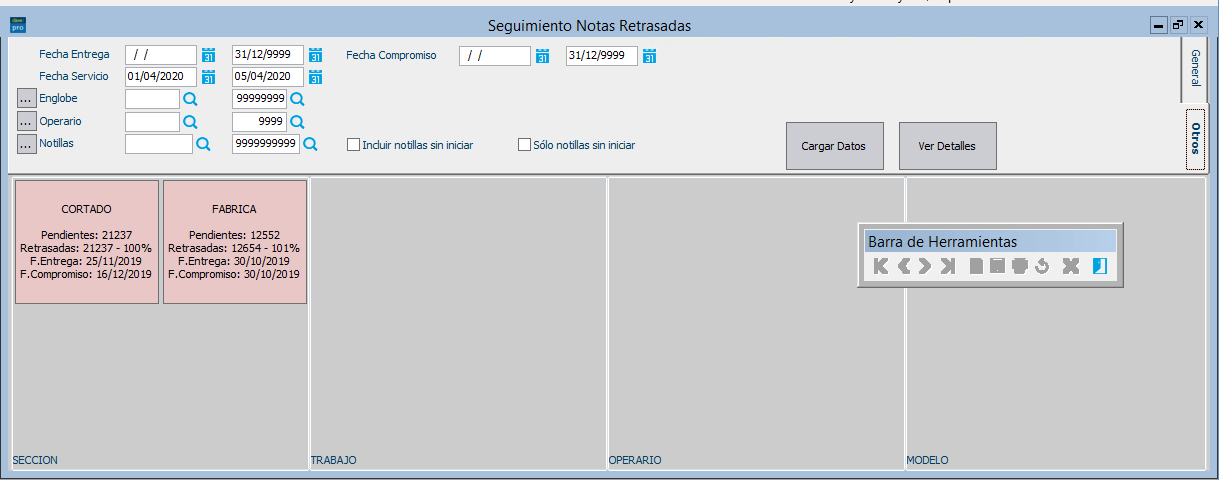Click the save disk icon in toolbar

(x=997, y=266)
